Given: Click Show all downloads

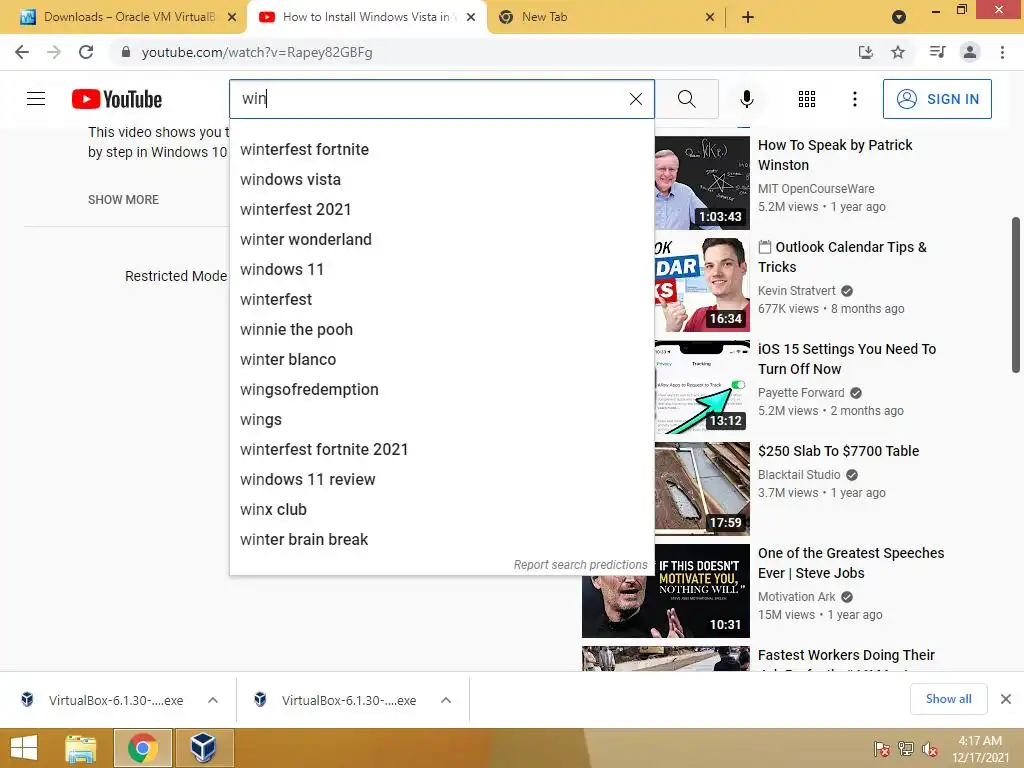Looking at the screenshot, I should click(948, 699).
